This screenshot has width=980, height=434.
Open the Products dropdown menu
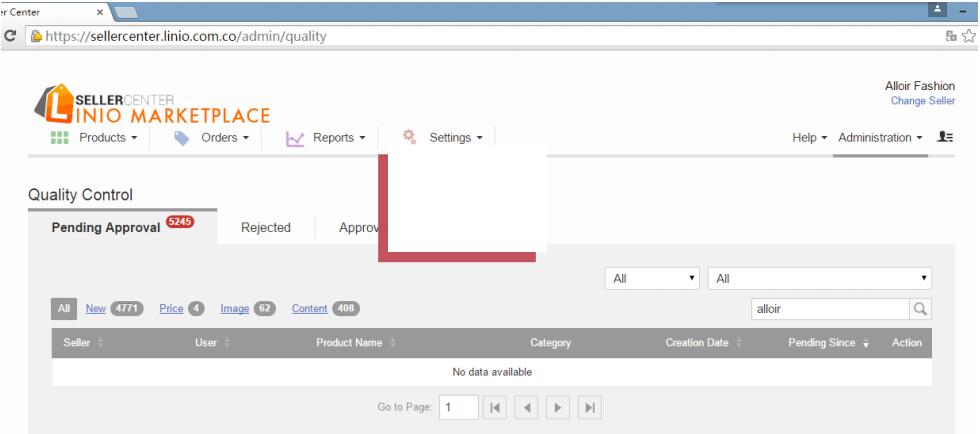(108, 138)
